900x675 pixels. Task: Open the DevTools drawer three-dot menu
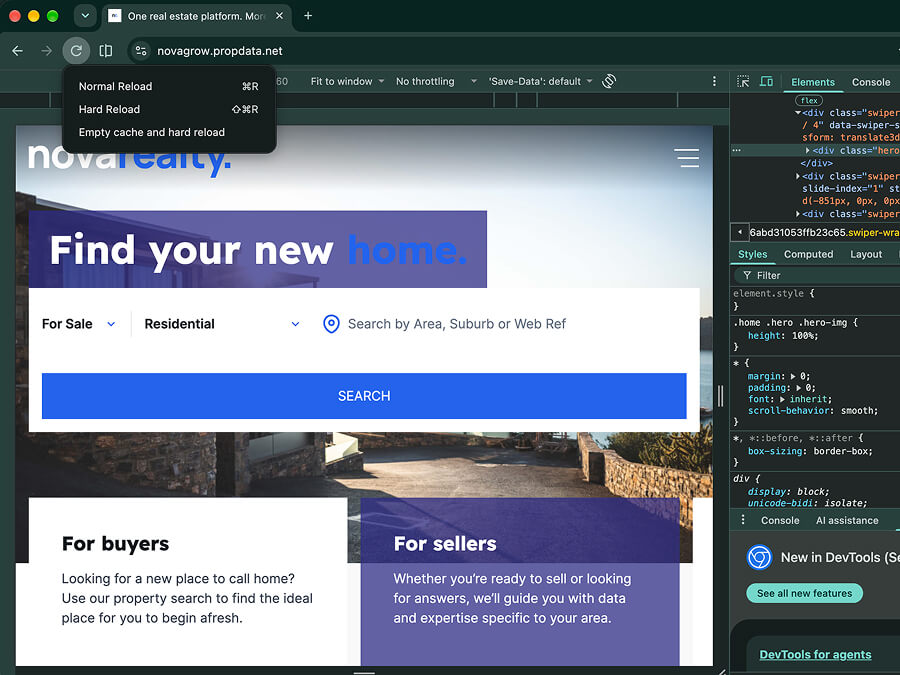click(743, 520)
